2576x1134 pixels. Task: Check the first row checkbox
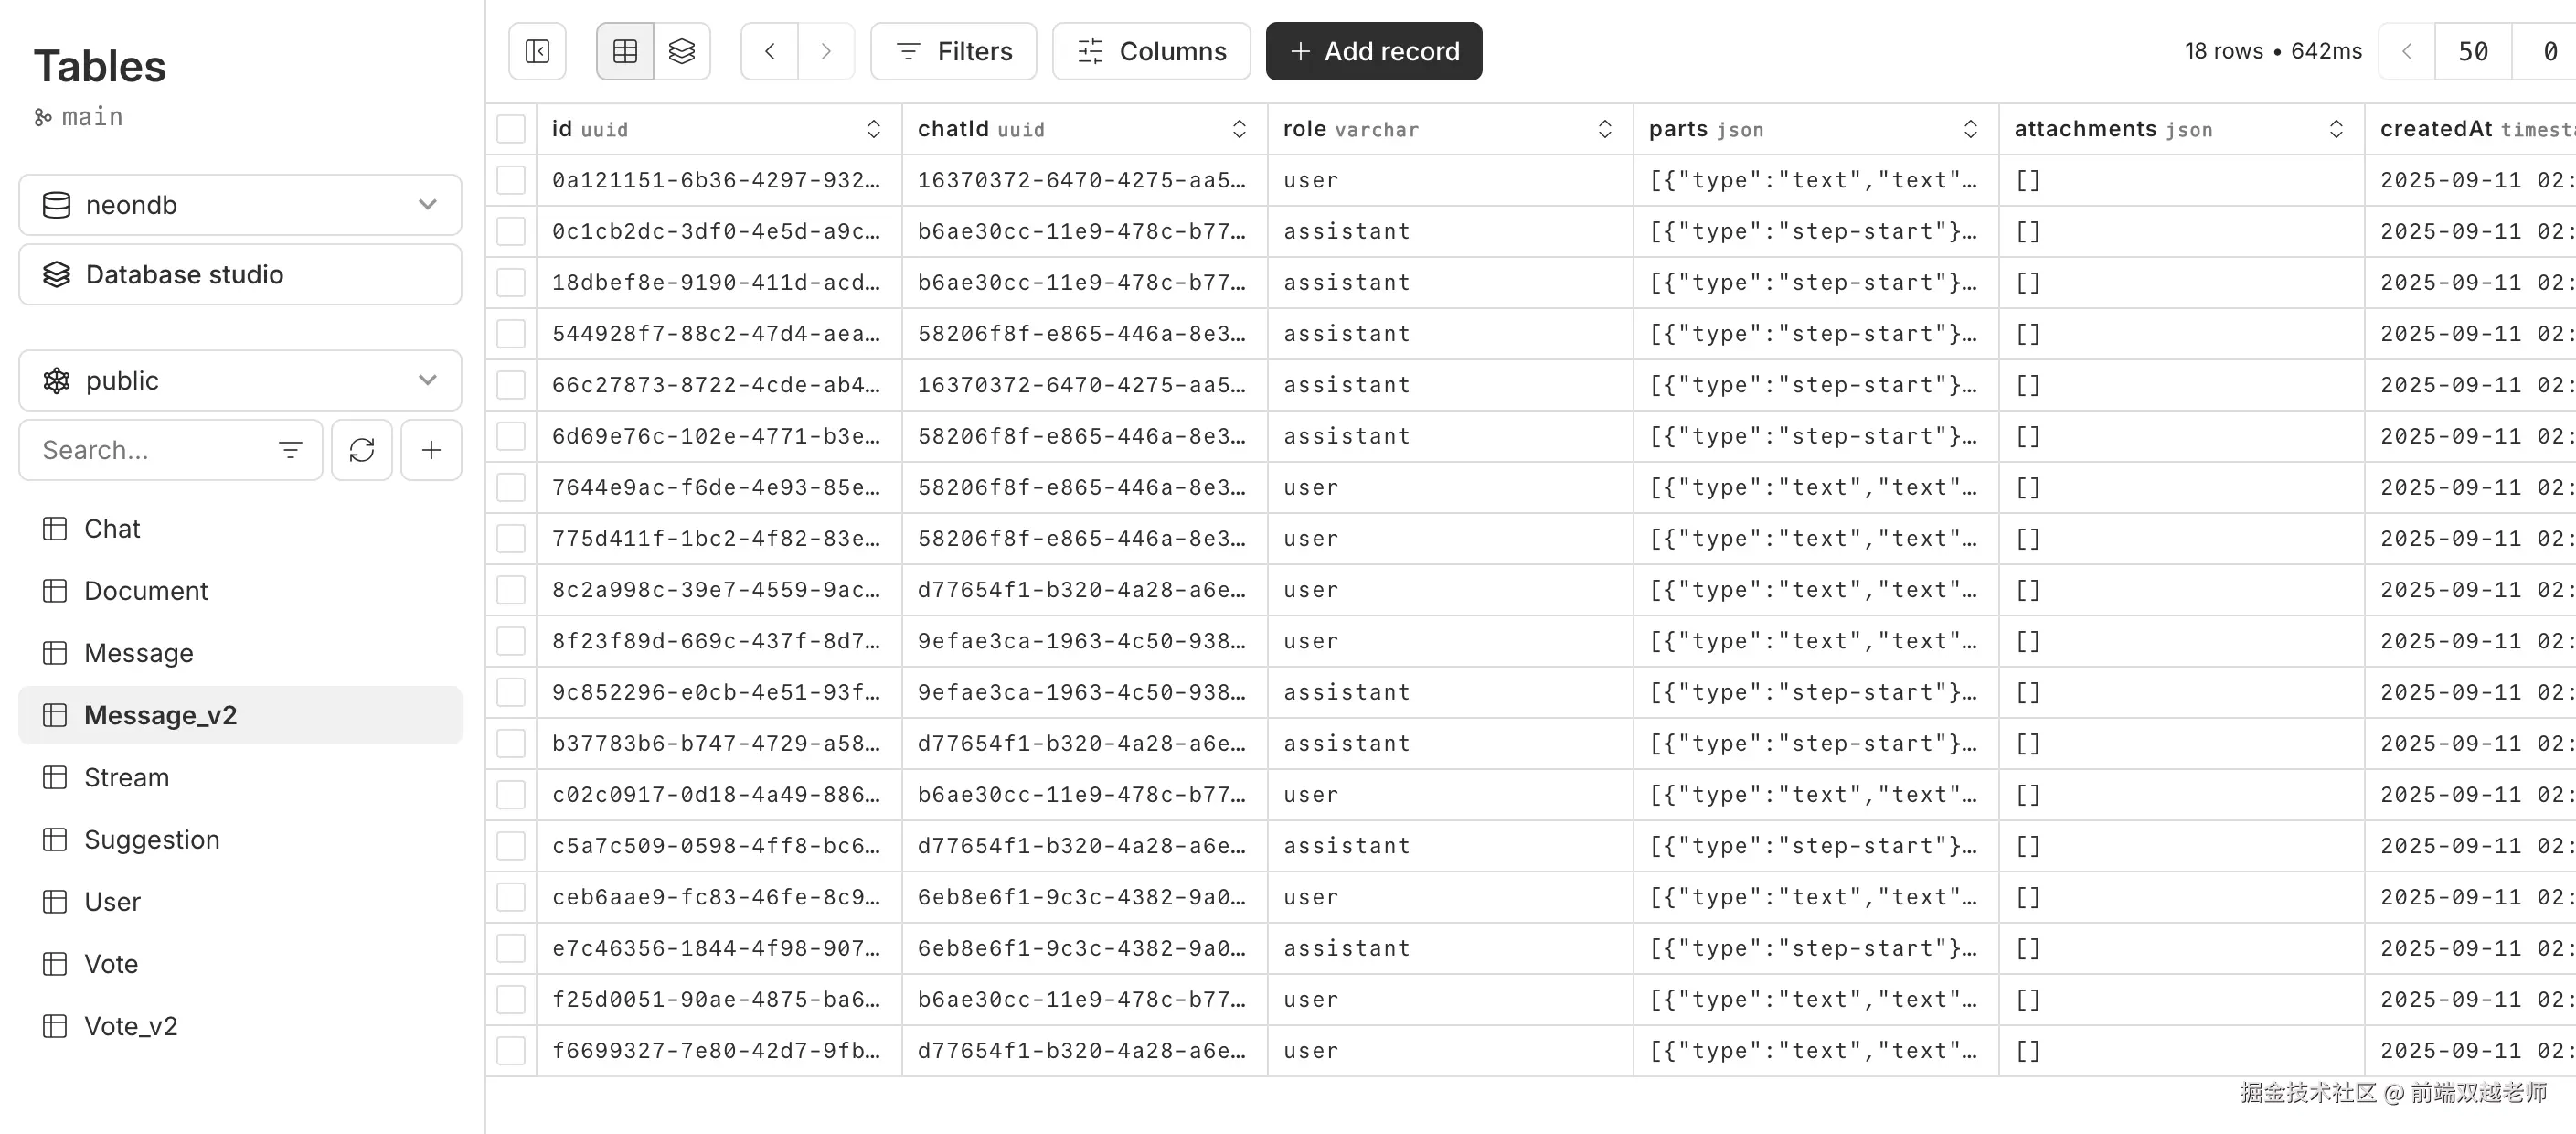(x=511, y=180)
